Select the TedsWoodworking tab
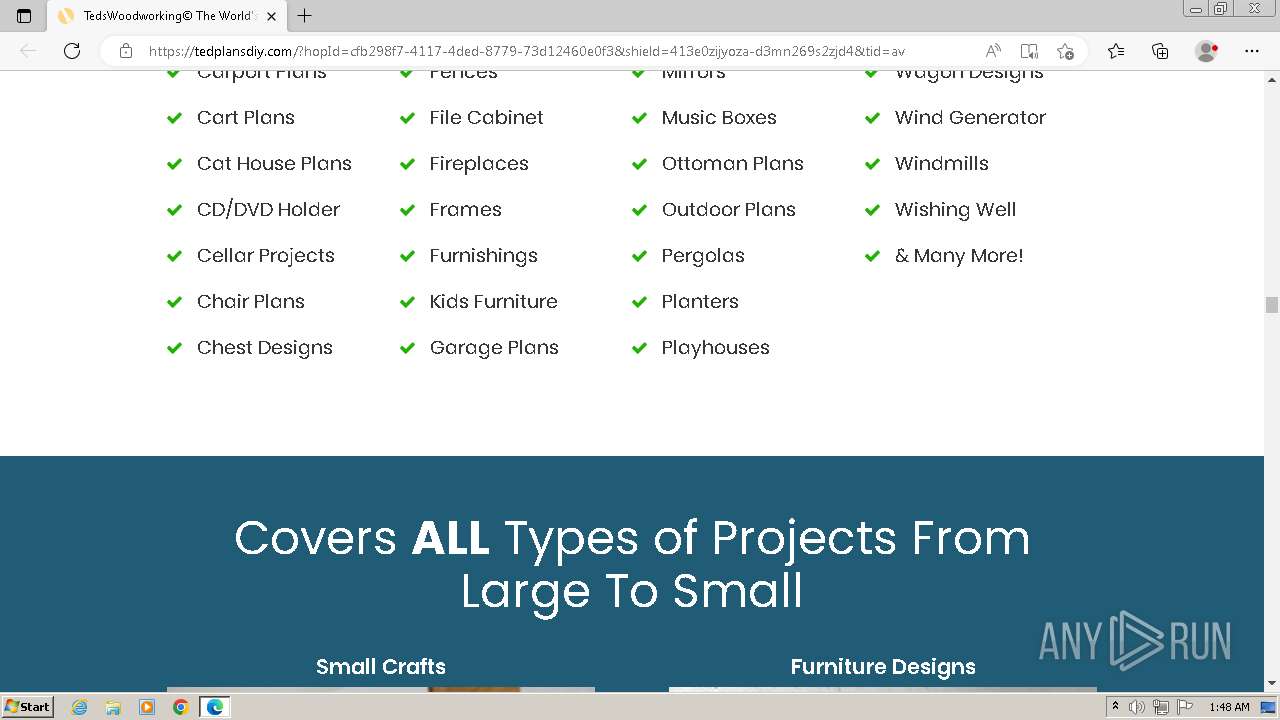 [x=167, y=16]
